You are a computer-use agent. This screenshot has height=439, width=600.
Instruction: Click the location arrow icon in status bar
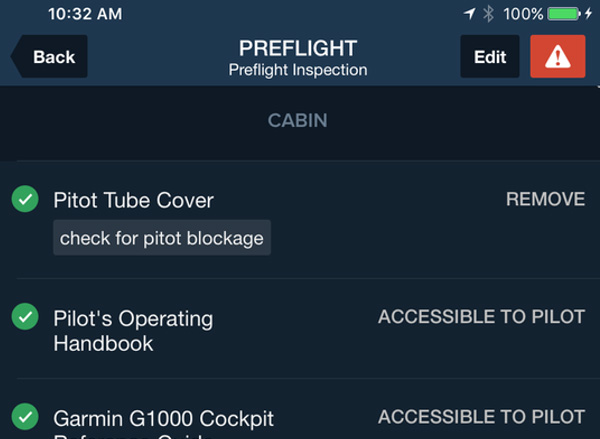tap(470, 14)
